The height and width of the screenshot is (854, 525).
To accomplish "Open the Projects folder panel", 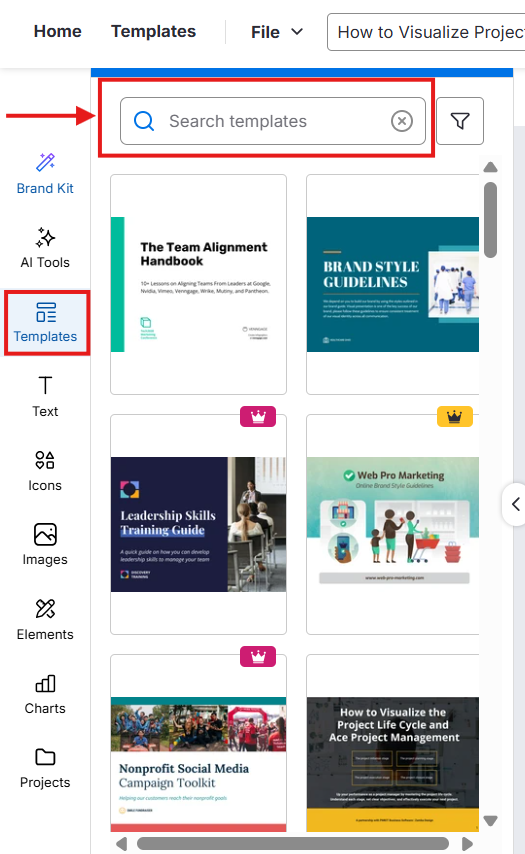I will [45, 768].
